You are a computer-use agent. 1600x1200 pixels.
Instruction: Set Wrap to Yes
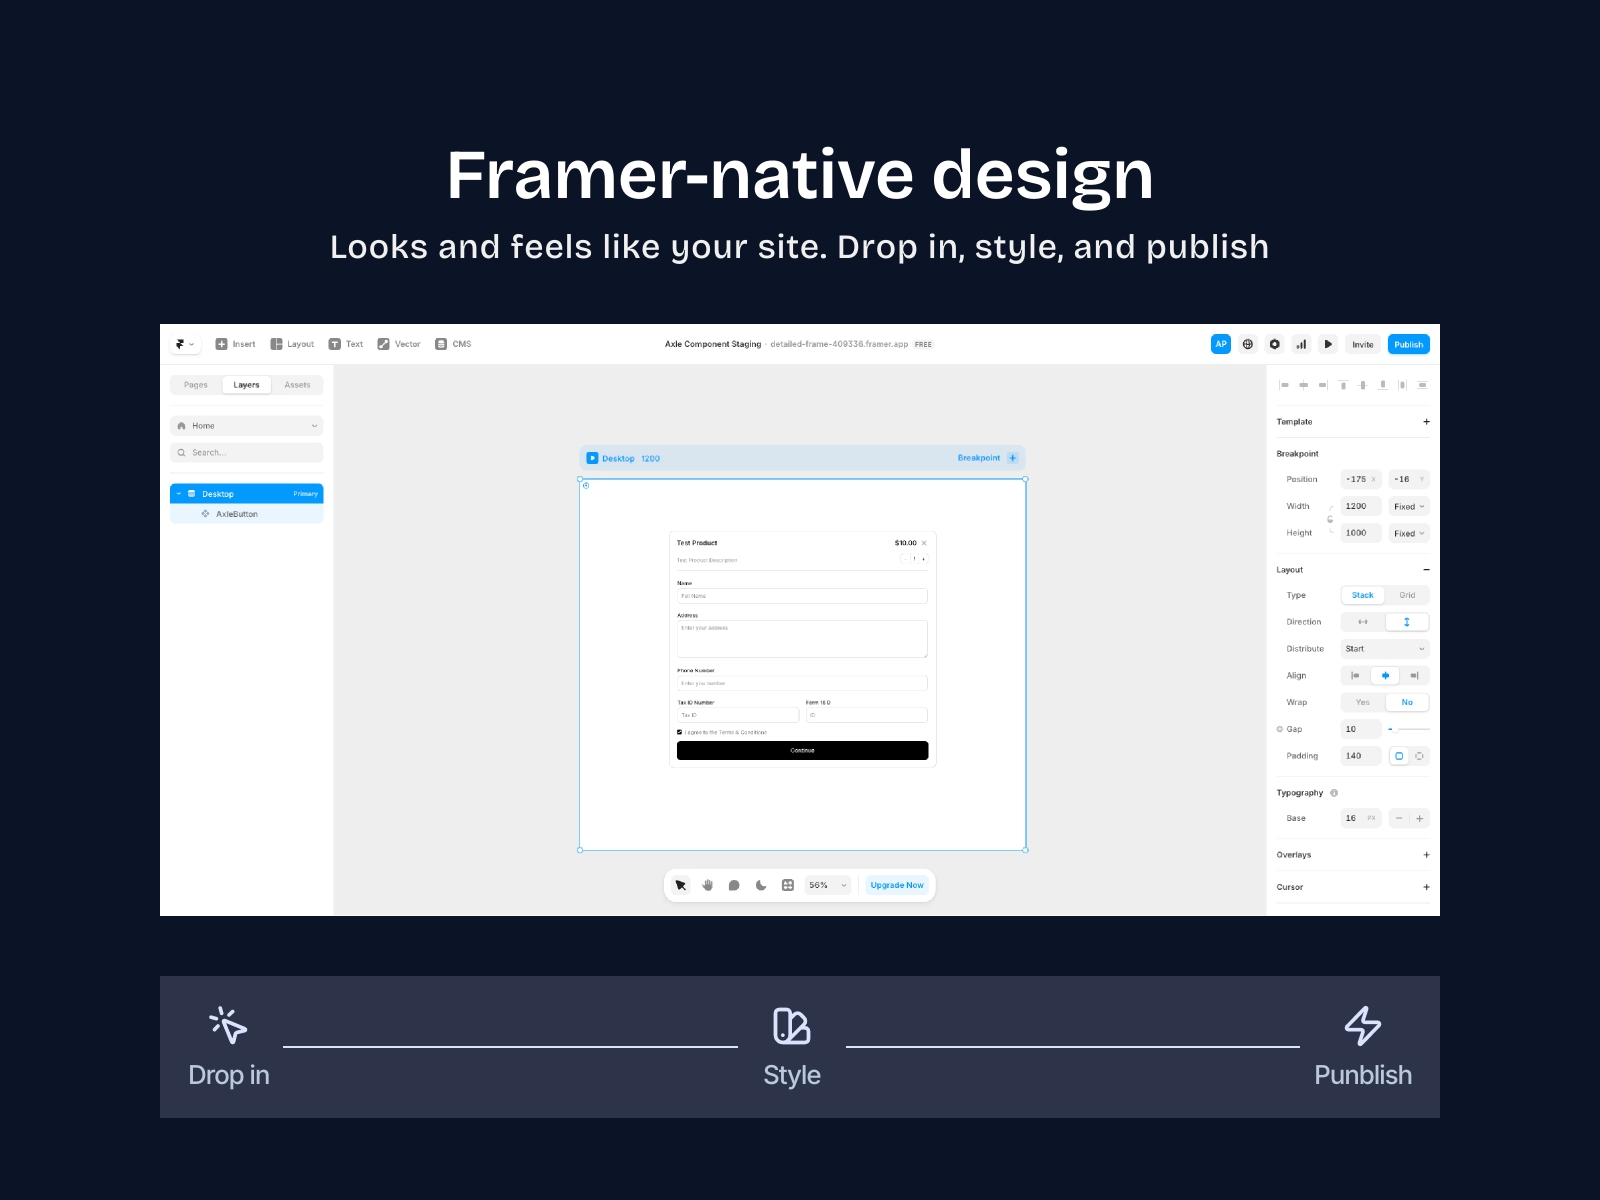click(x=1362, y=702)
